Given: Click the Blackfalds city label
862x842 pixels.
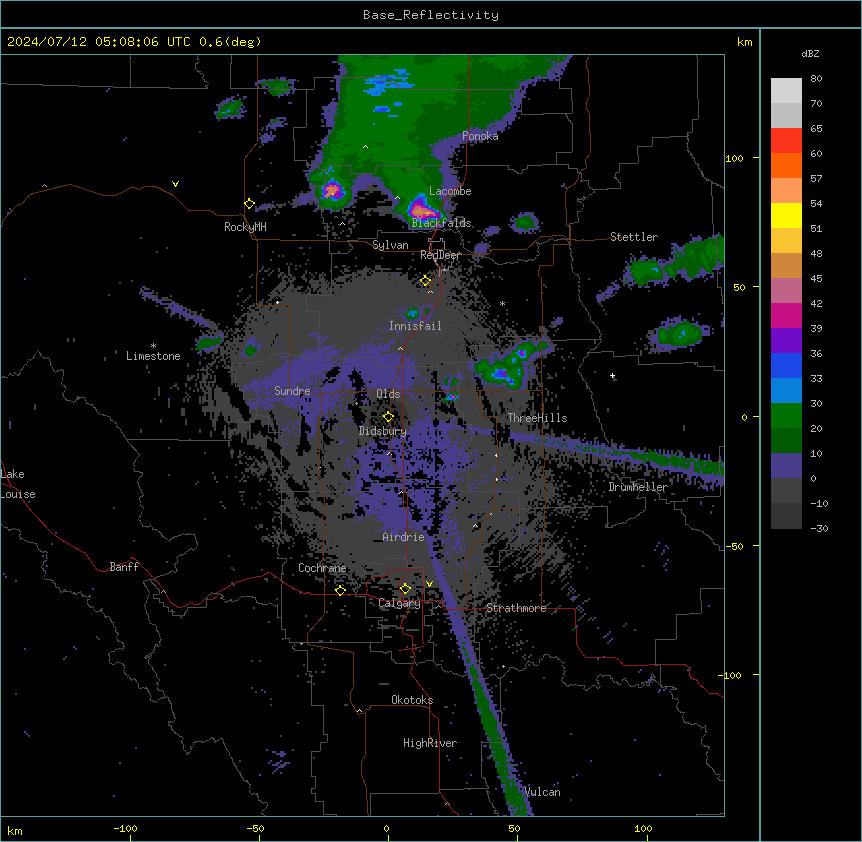Looking at the screenshot, I should tap(441, 223).
